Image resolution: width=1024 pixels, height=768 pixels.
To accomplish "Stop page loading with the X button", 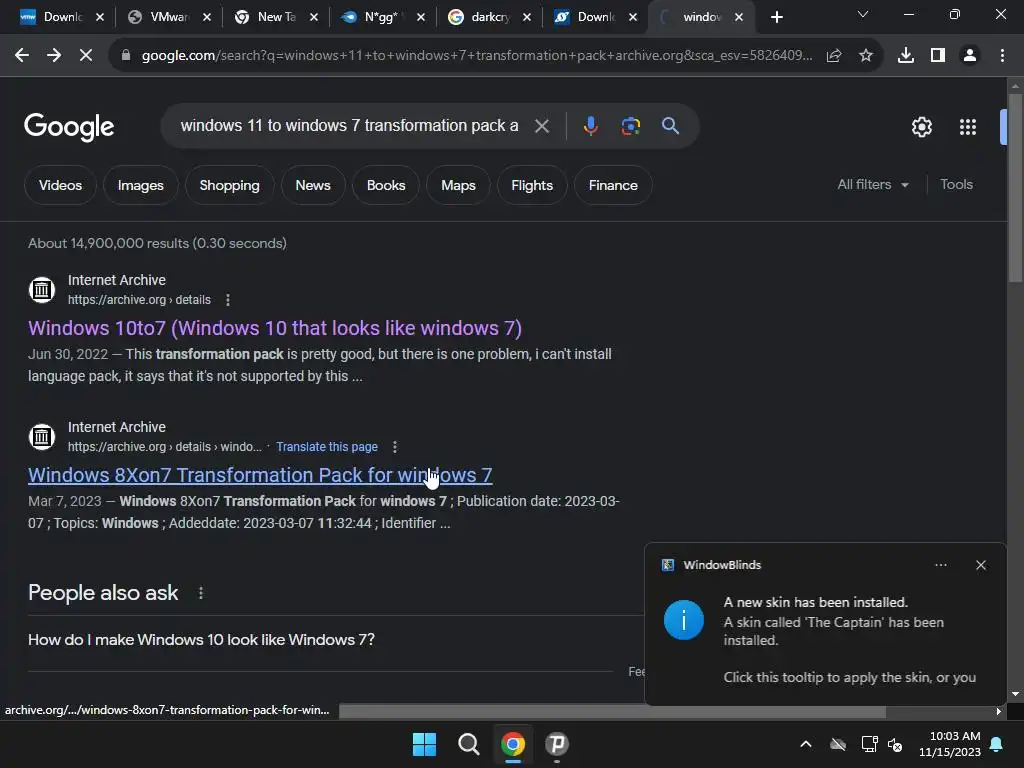I will coord(86,56).
